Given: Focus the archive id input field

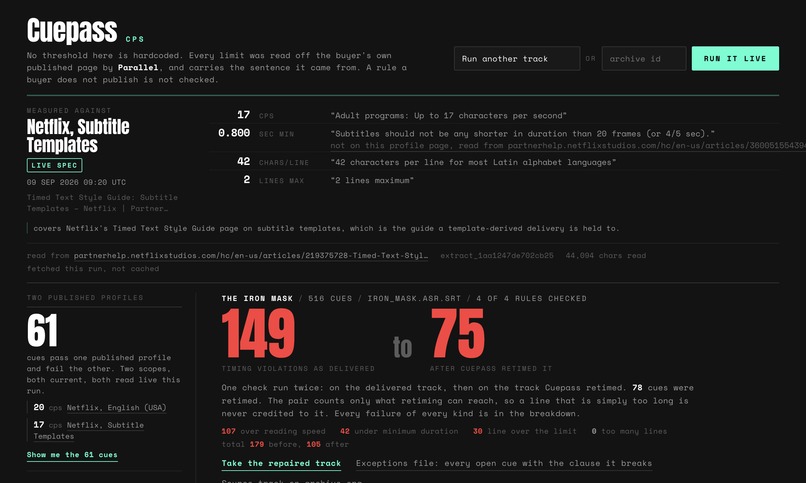Looking at the screenshot, I should click(644, 59).
